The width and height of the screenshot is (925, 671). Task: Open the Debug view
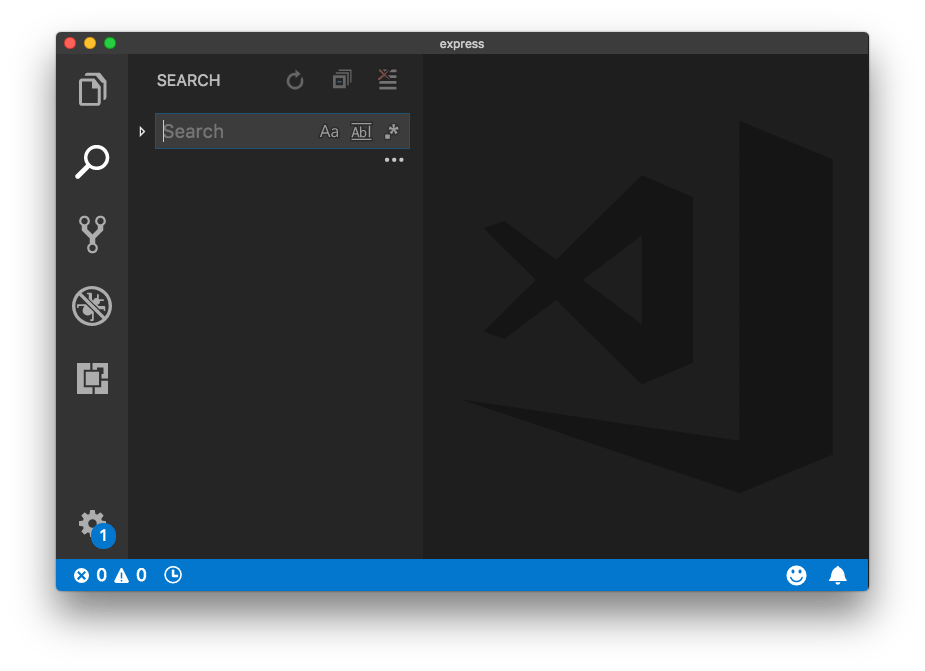pos(92,306)
